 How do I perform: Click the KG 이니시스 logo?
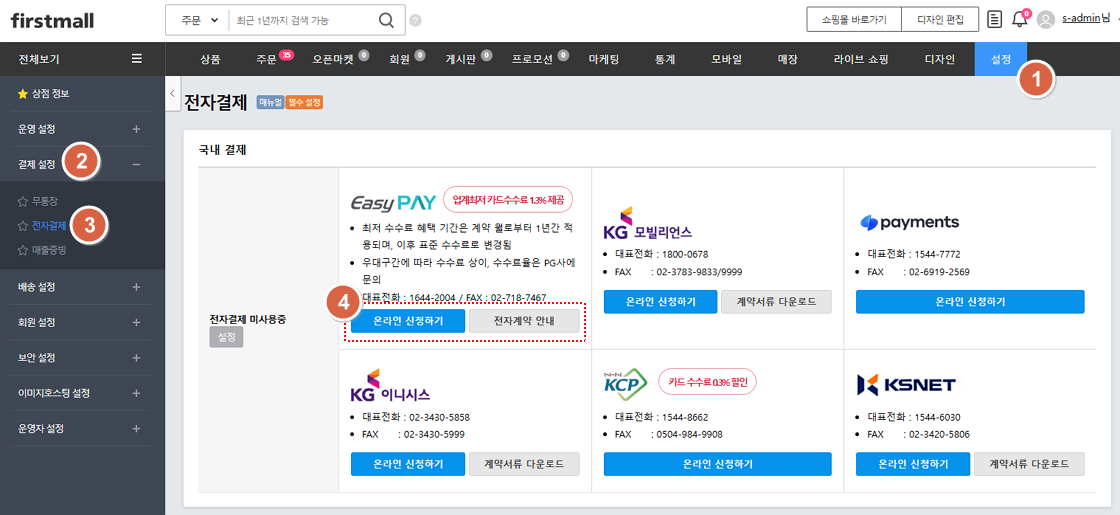(390, 386)
